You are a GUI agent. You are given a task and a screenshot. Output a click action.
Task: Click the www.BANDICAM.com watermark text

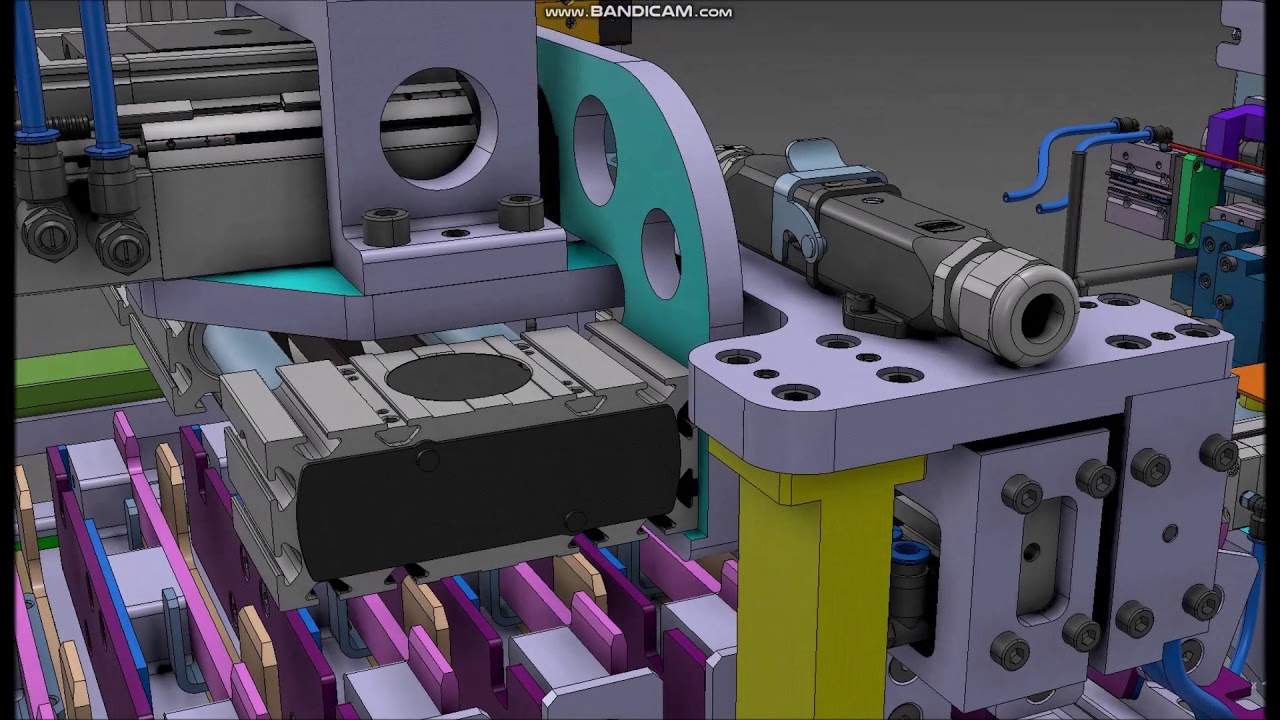point(637,12)
